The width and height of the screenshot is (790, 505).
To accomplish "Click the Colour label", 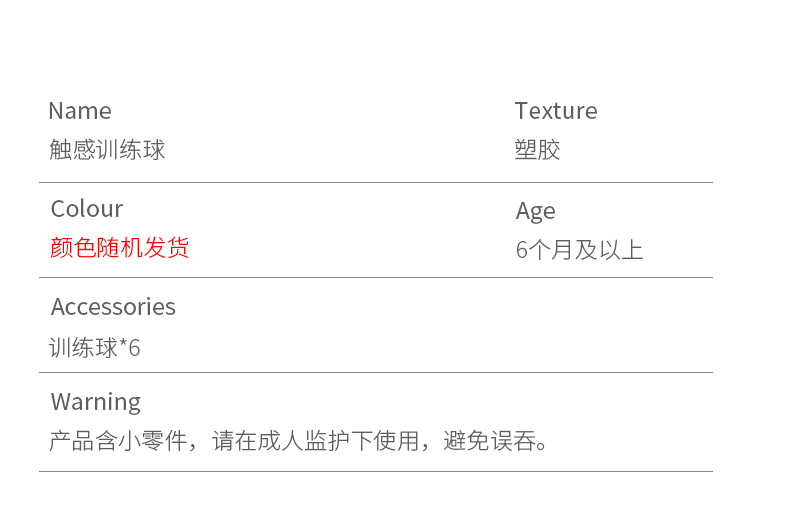I will (x=87, y=209).
